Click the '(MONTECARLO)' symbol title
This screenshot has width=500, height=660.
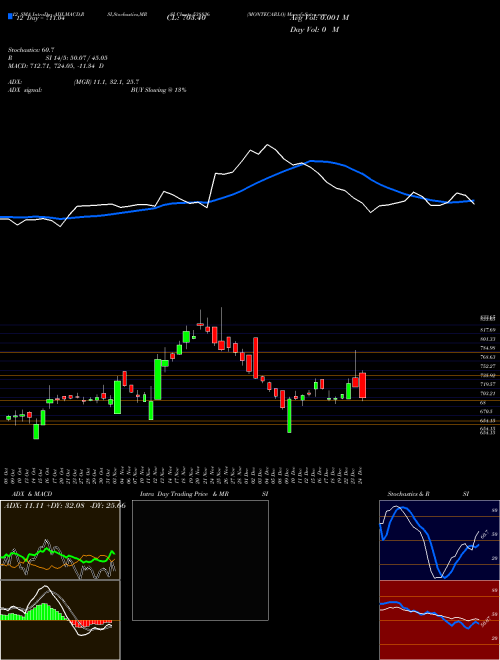(x=266, y=14)
